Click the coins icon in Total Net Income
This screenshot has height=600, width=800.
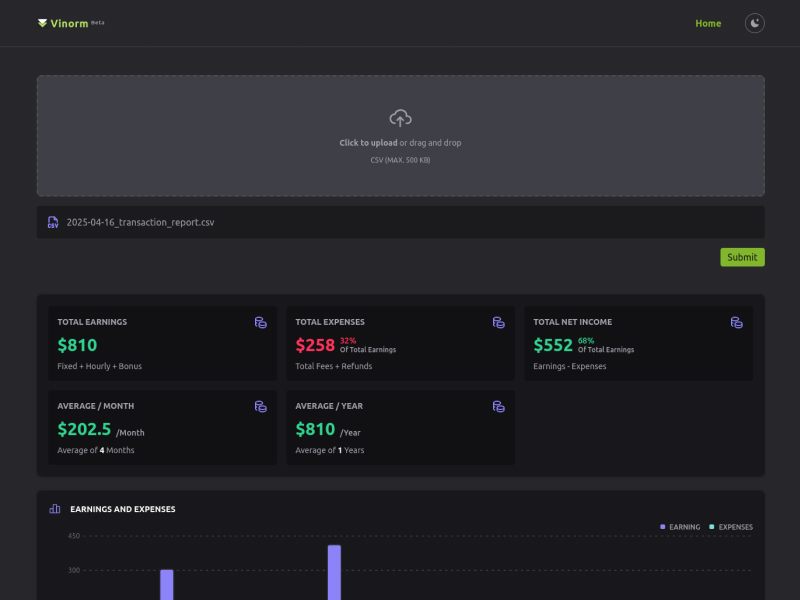[x=737, y=322]
